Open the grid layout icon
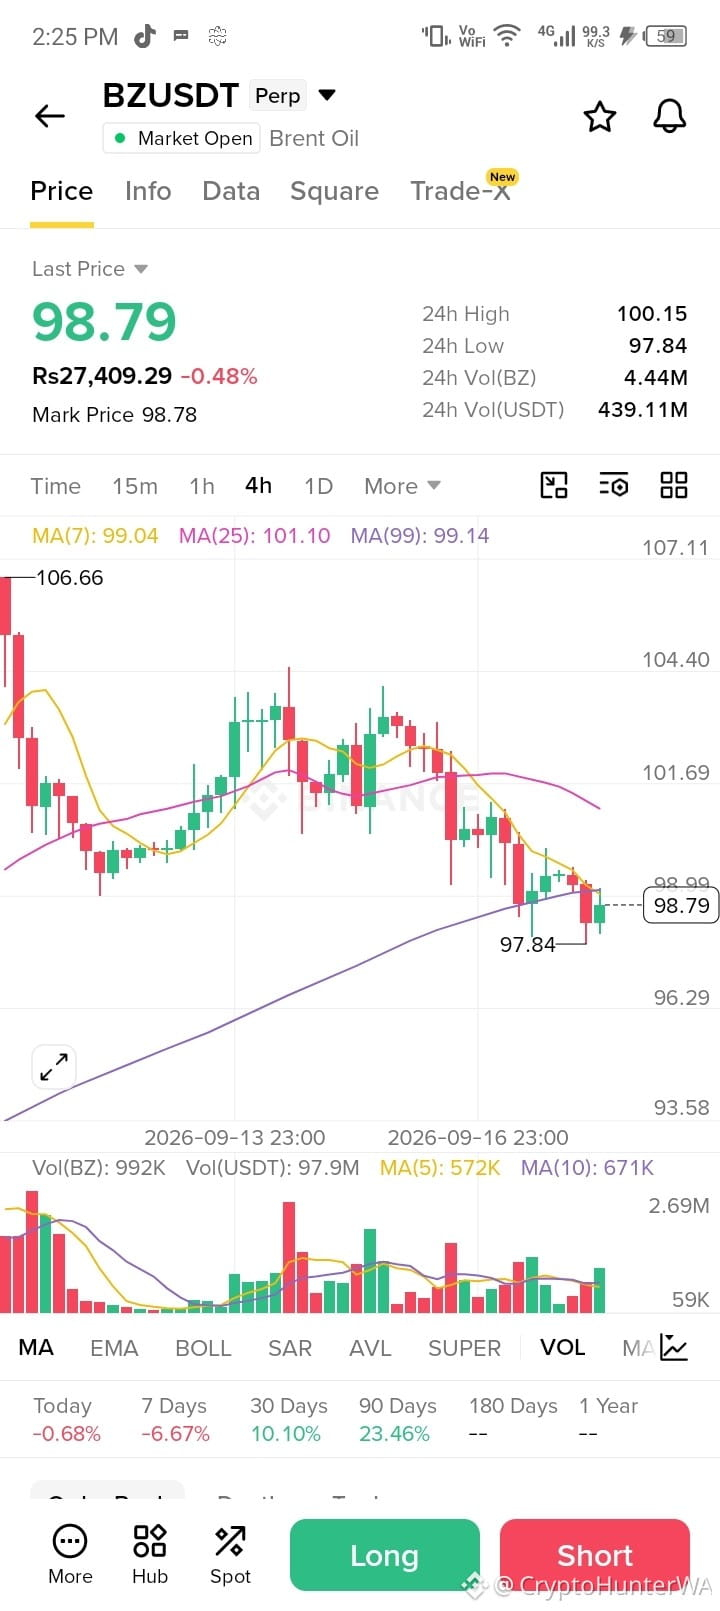The height and width of the screenshot is (1611, 720). click(674, 486)
